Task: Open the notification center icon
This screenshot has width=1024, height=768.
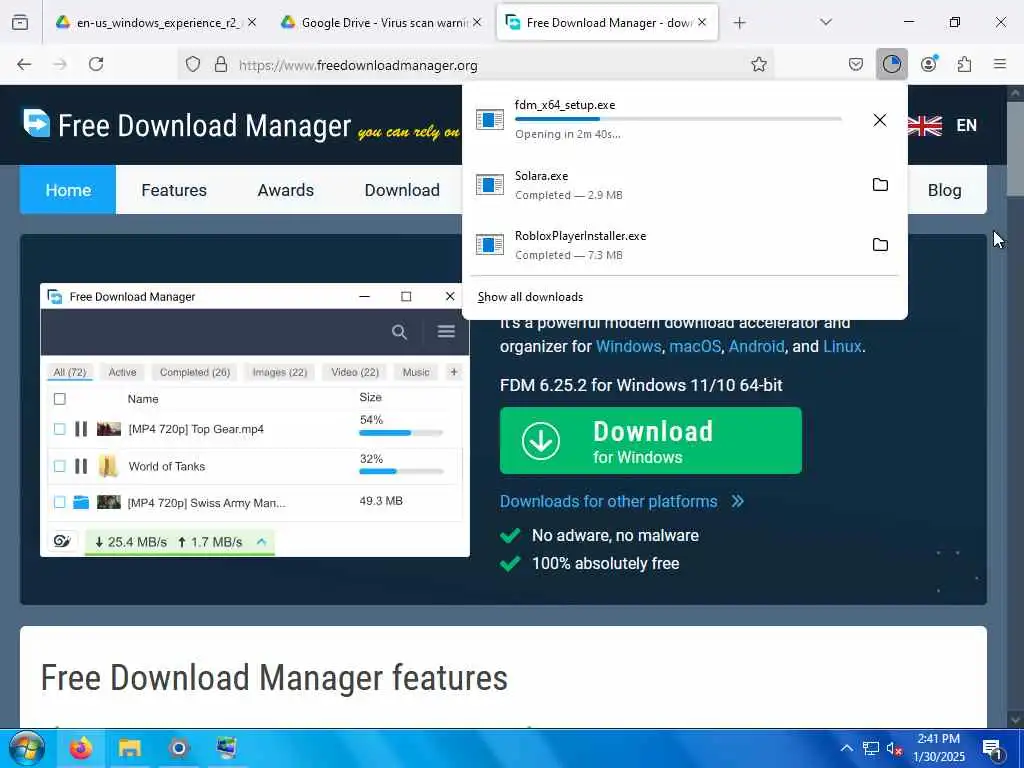Action: [992, 749]
